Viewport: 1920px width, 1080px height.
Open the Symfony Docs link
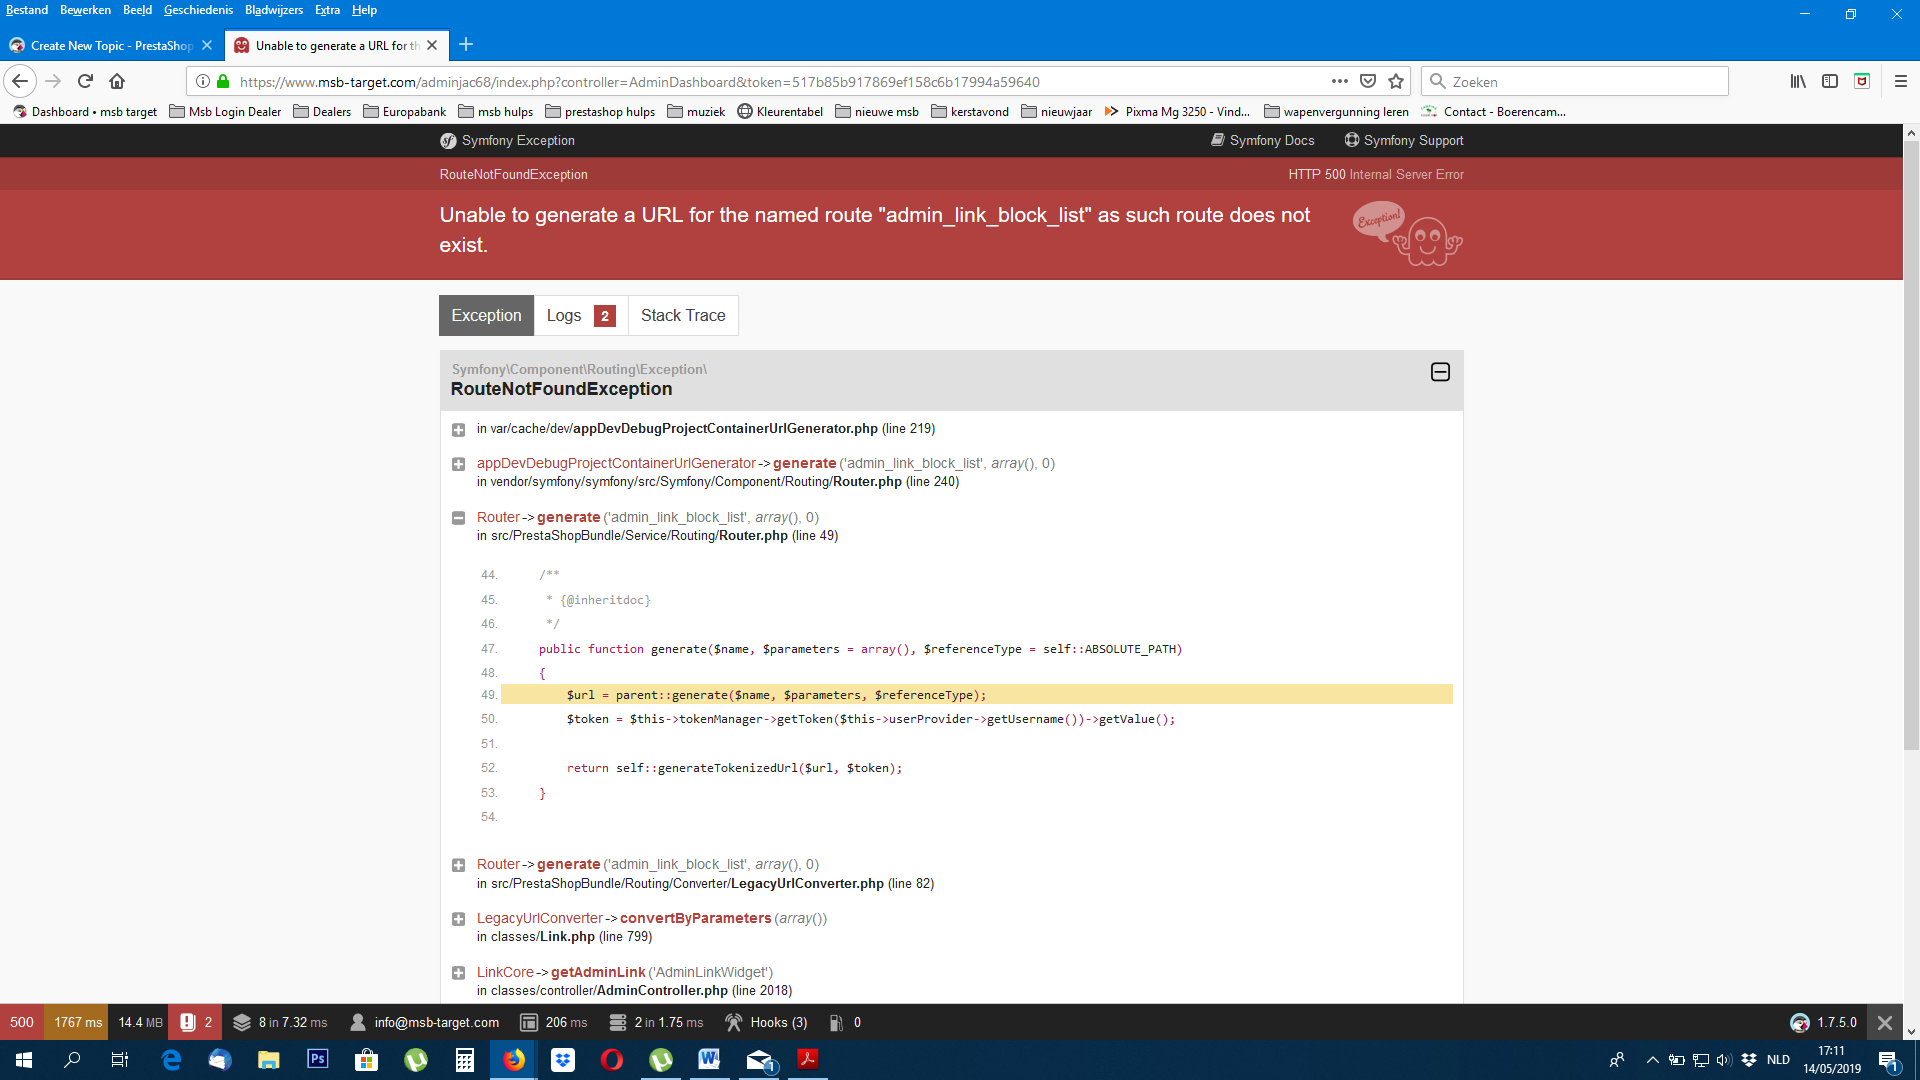1262,140
